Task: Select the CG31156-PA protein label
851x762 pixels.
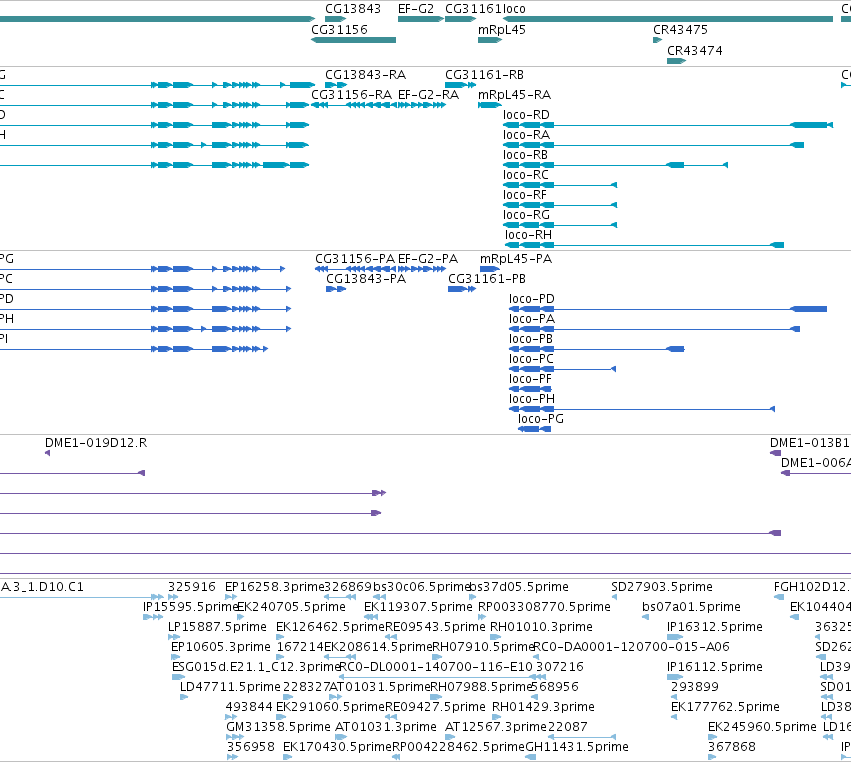Action: (355, 259)
